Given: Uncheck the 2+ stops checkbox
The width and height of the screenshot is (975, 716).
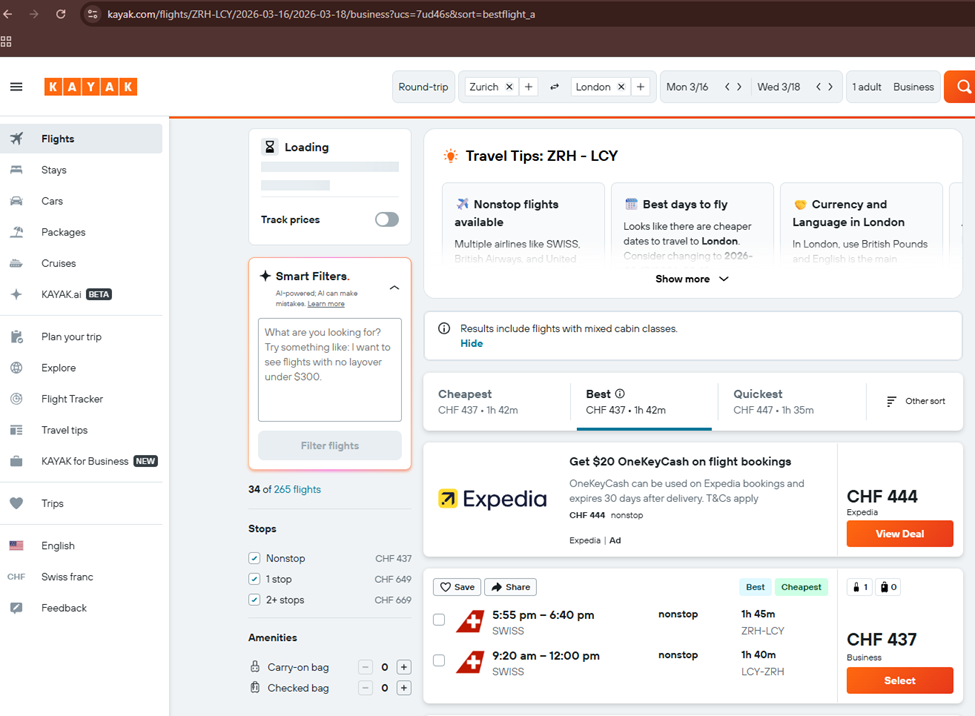Looking at the screenshot, I should tap(254, 600).
